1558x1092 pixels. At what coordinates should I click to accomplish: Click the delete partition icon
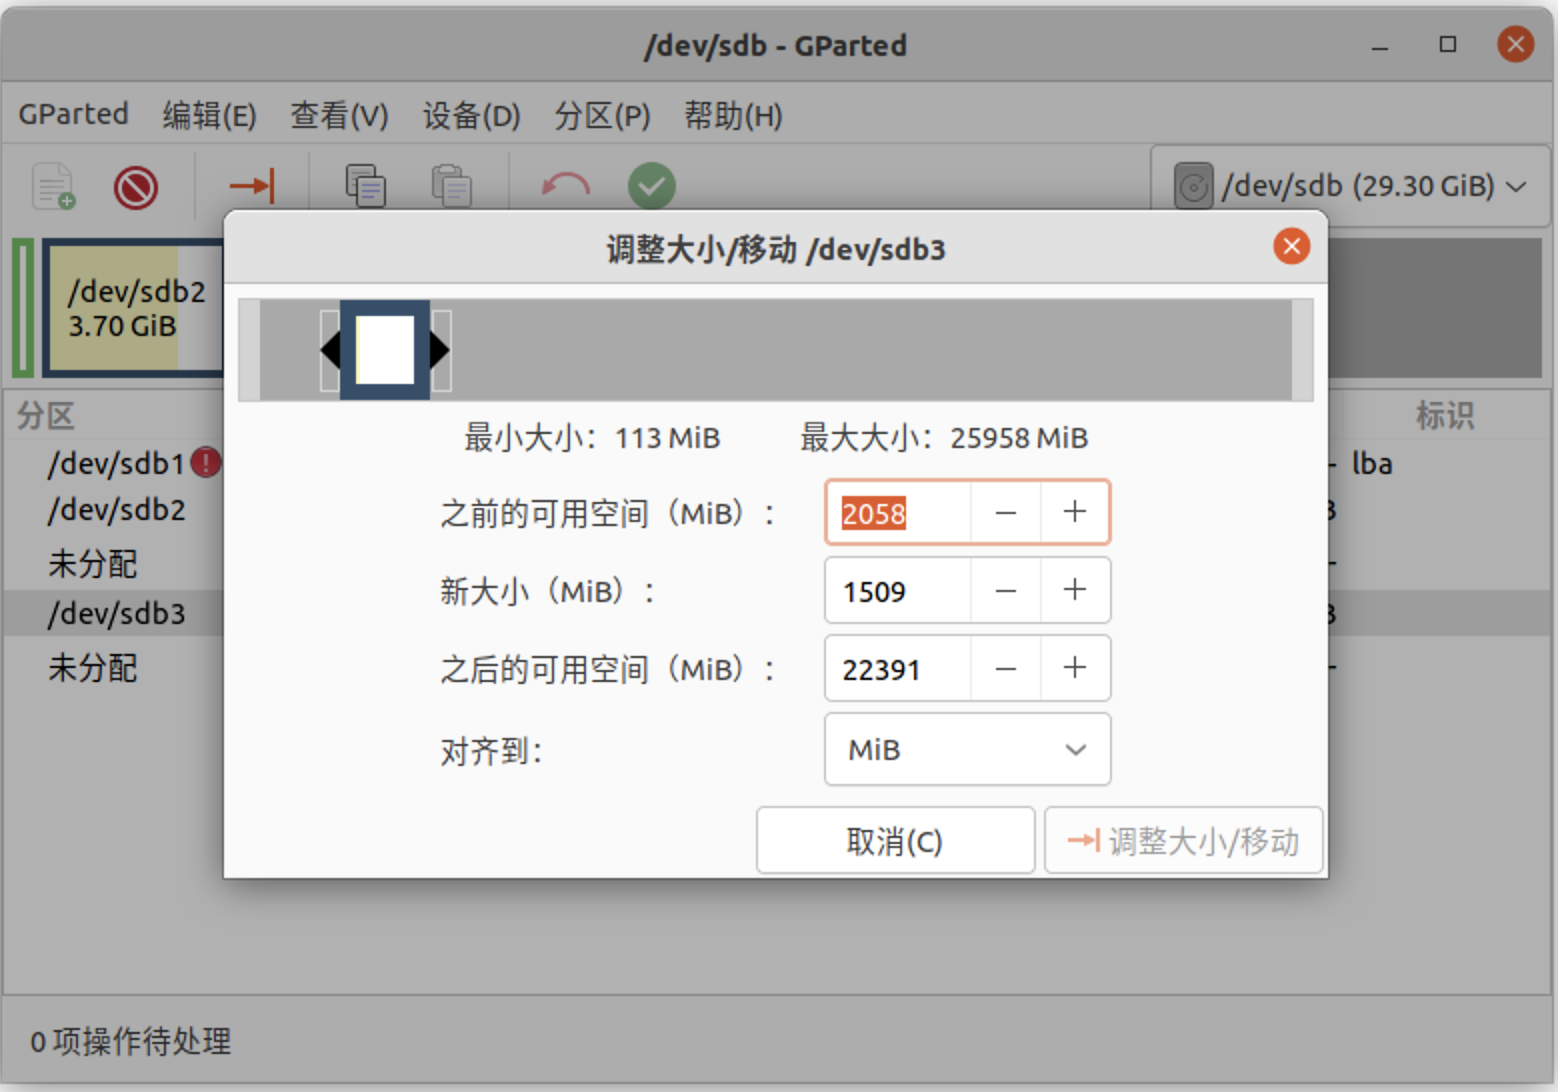click(x=136, y=187)
